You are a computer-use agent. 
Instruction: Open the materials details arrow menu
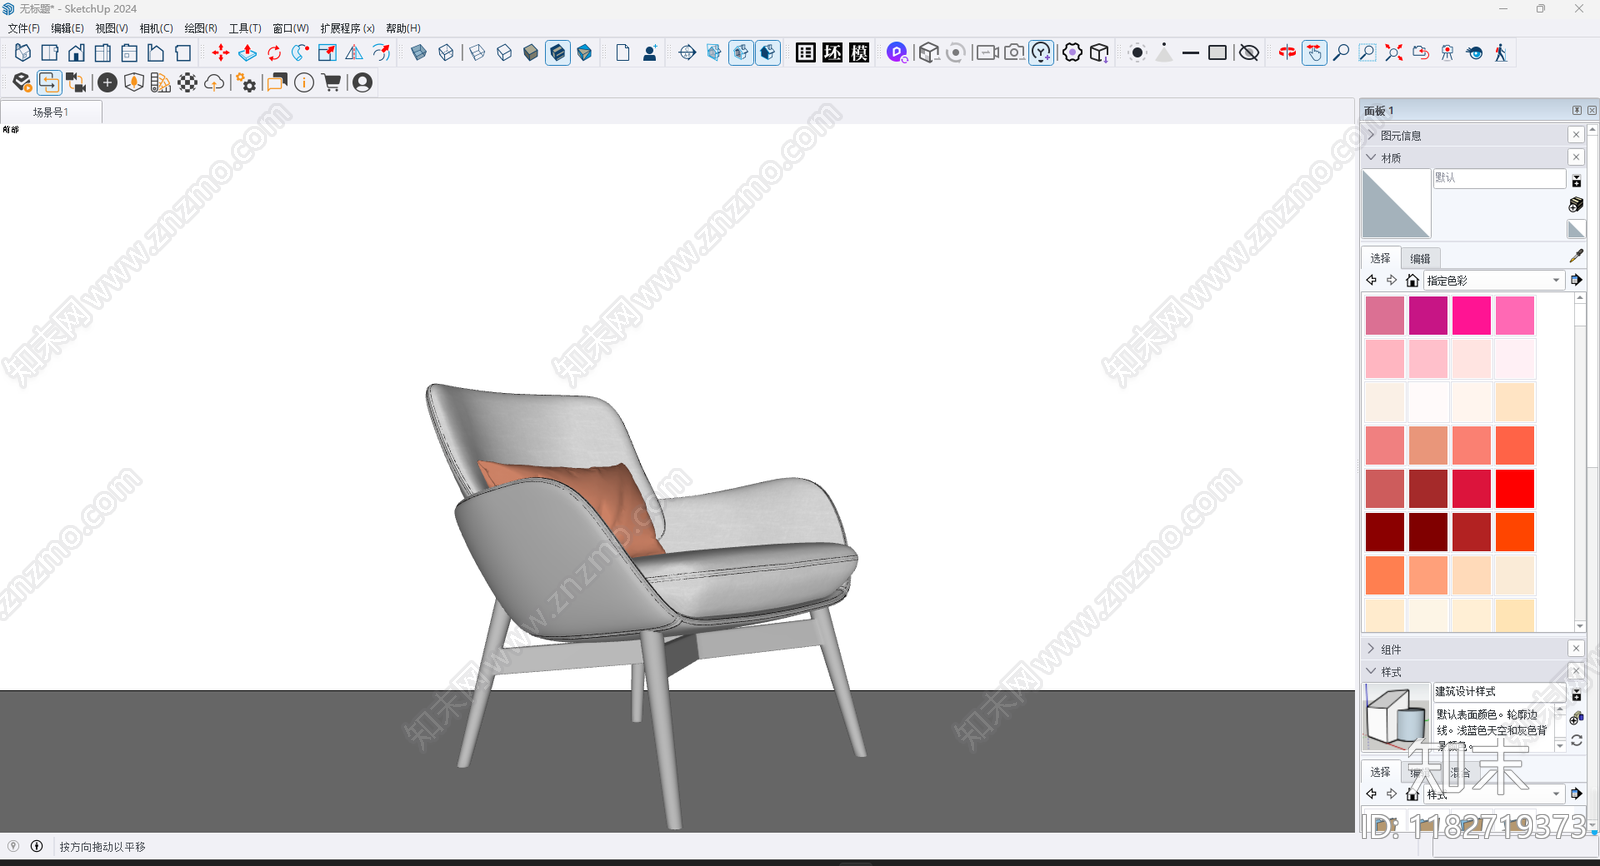1576,280
